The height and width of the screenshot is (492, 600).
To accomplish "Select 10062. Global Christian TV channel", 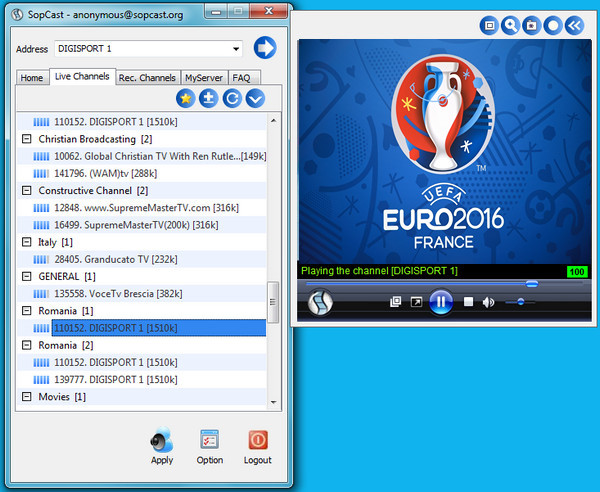I will point(142,156).
